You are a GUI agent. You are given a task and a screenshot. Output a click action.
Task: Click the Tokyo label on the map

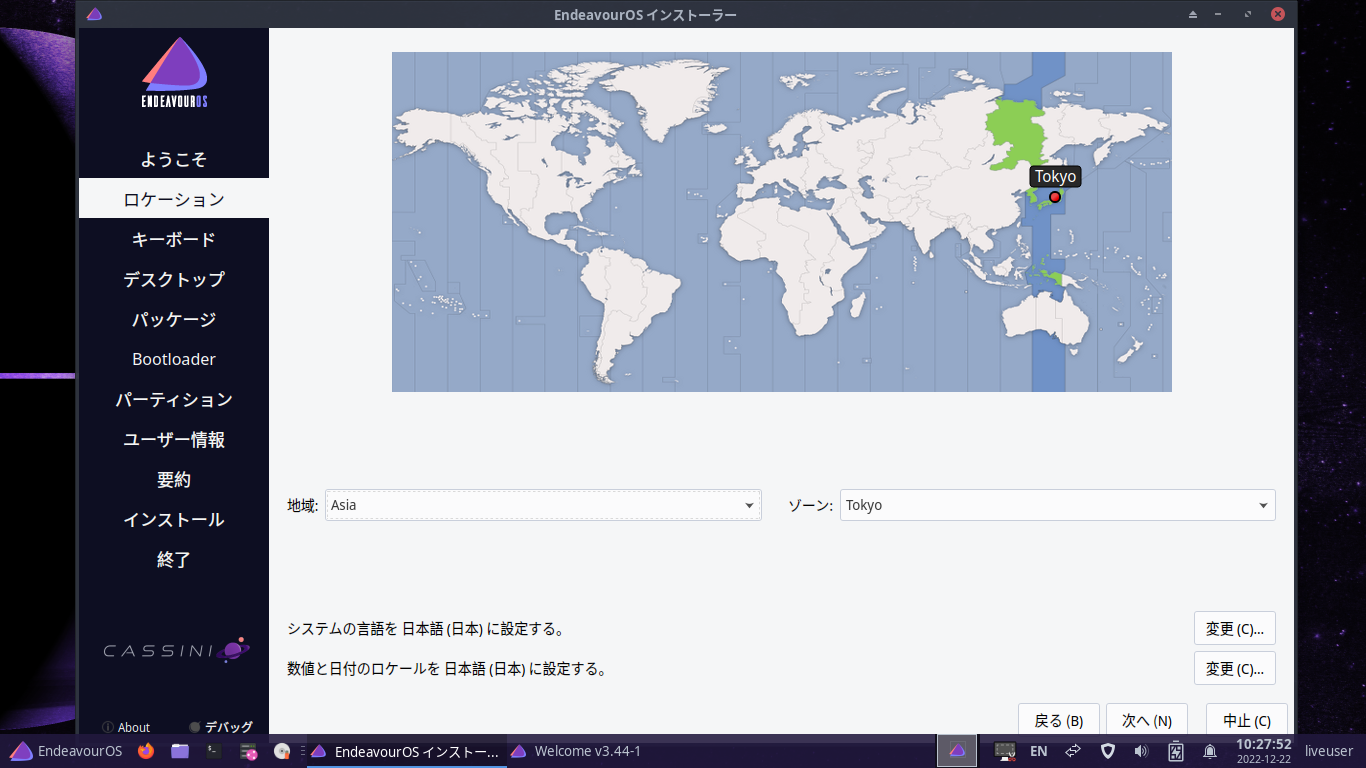click(1056, 176)
